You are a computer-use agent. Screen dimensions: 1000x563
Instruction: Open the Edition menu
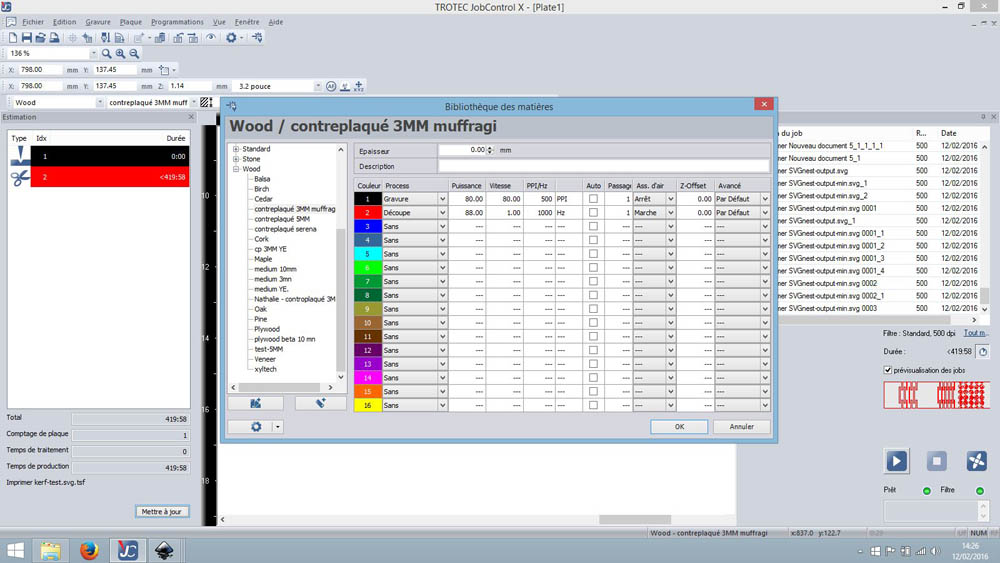64,22
